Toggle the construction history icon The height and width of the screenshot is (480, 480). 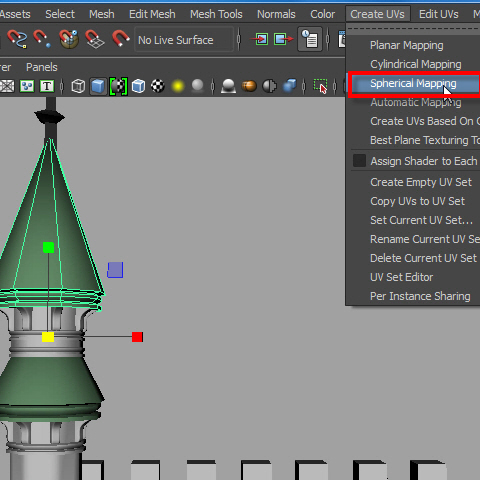310,39
